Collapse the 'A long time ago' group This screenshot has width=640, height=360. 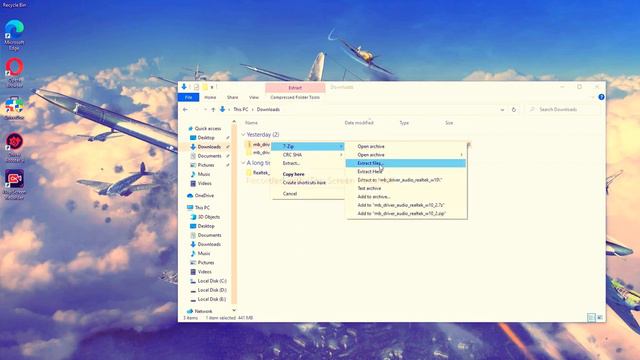tap(243, 162)
